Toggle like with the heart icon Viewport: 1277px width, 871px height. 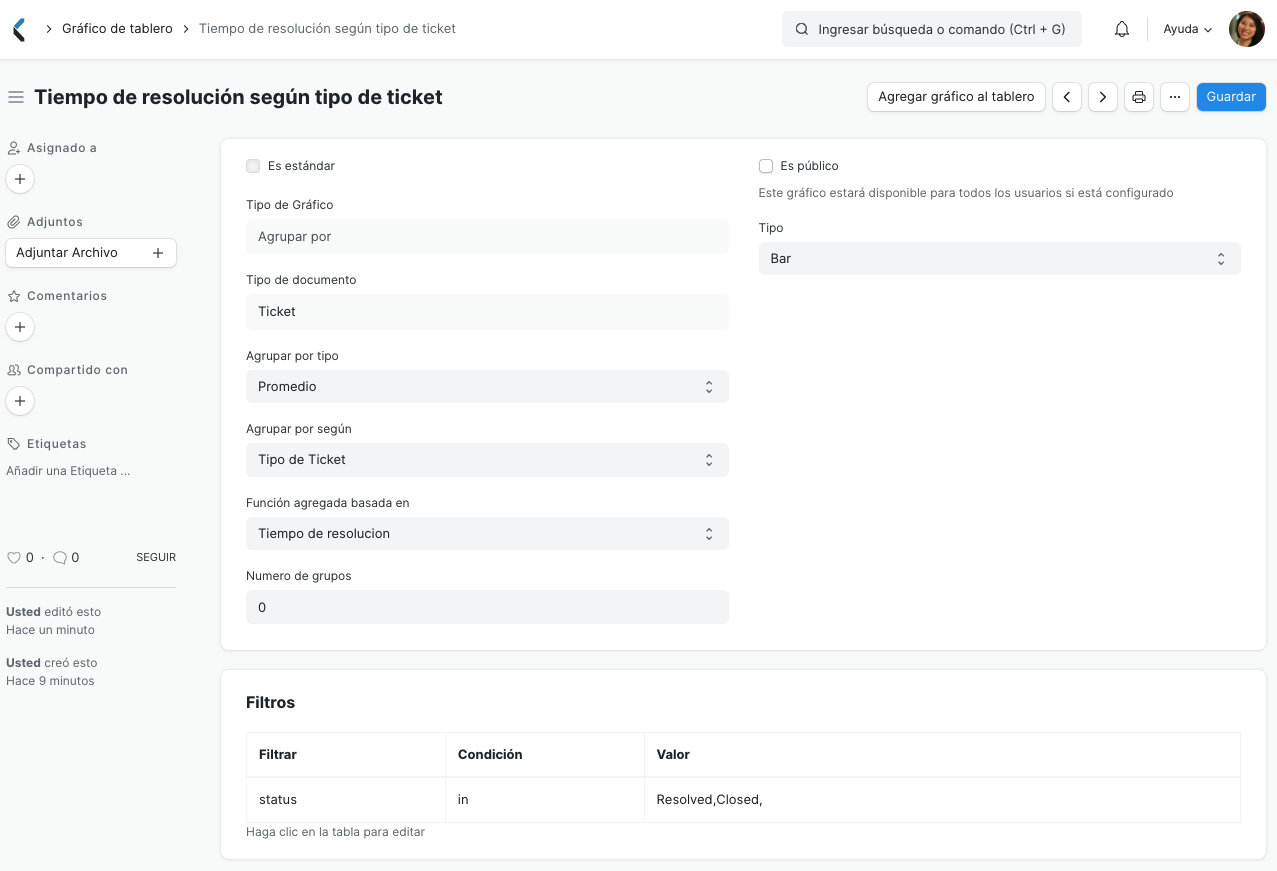click(14, 557)
